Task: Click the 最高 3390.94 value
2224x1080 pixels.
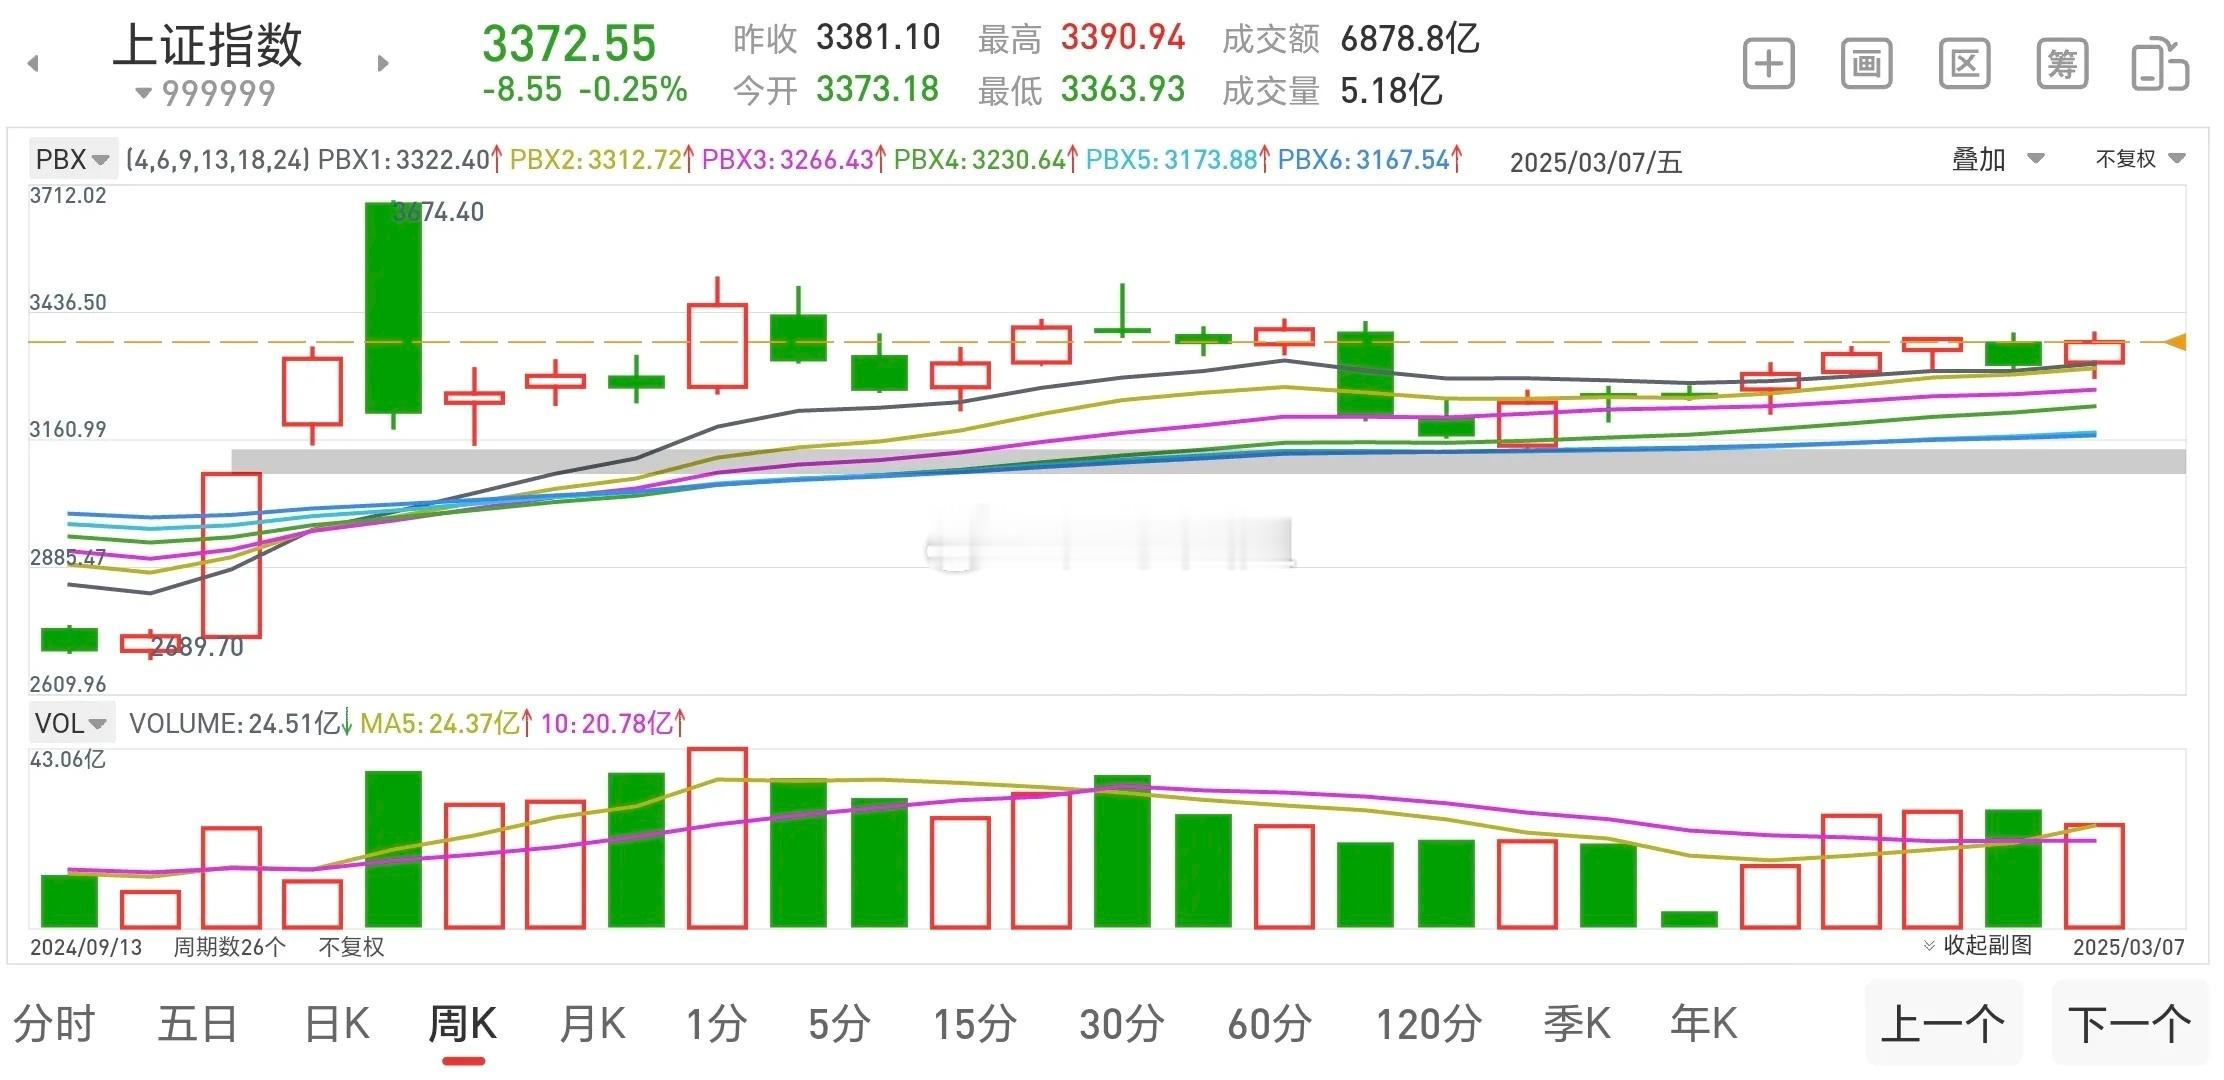Action: pos(1123,38)
